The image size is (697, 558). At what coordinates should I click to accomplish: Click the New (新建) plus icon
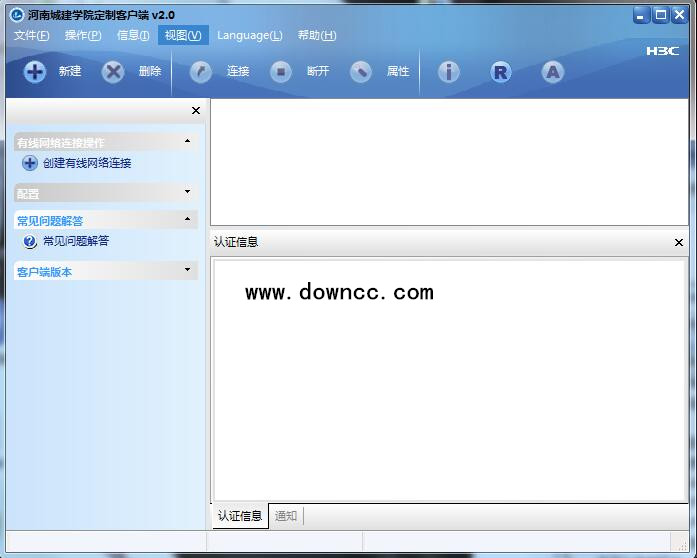point(35,72)
